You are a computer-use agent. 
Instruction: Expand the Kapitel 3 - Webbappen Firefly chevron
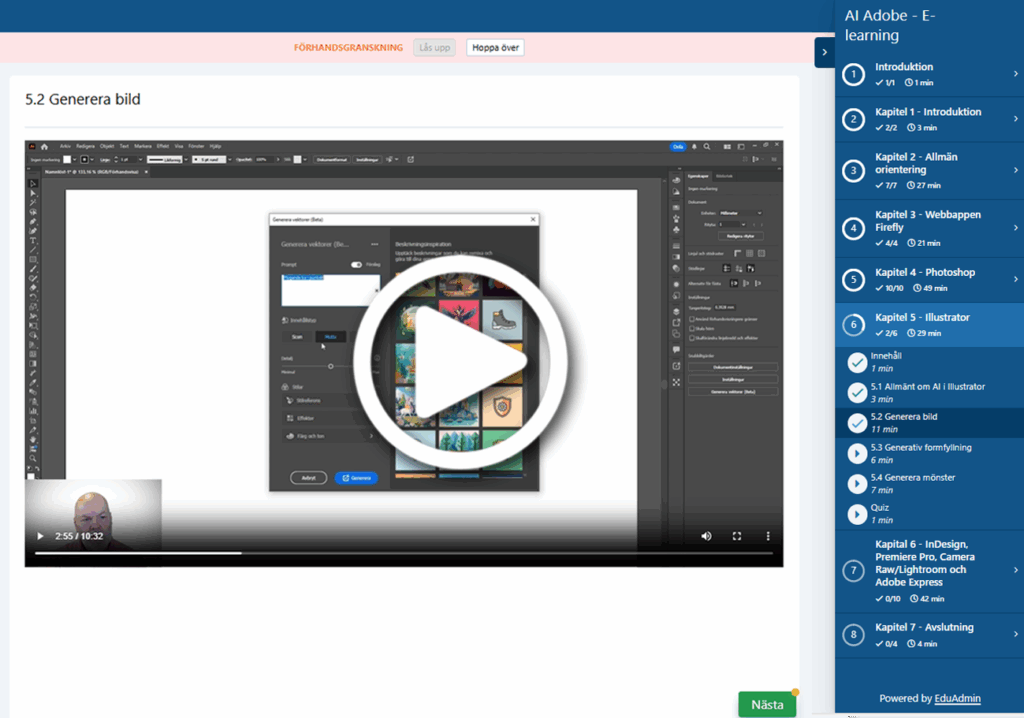(x=1016, y=228)
